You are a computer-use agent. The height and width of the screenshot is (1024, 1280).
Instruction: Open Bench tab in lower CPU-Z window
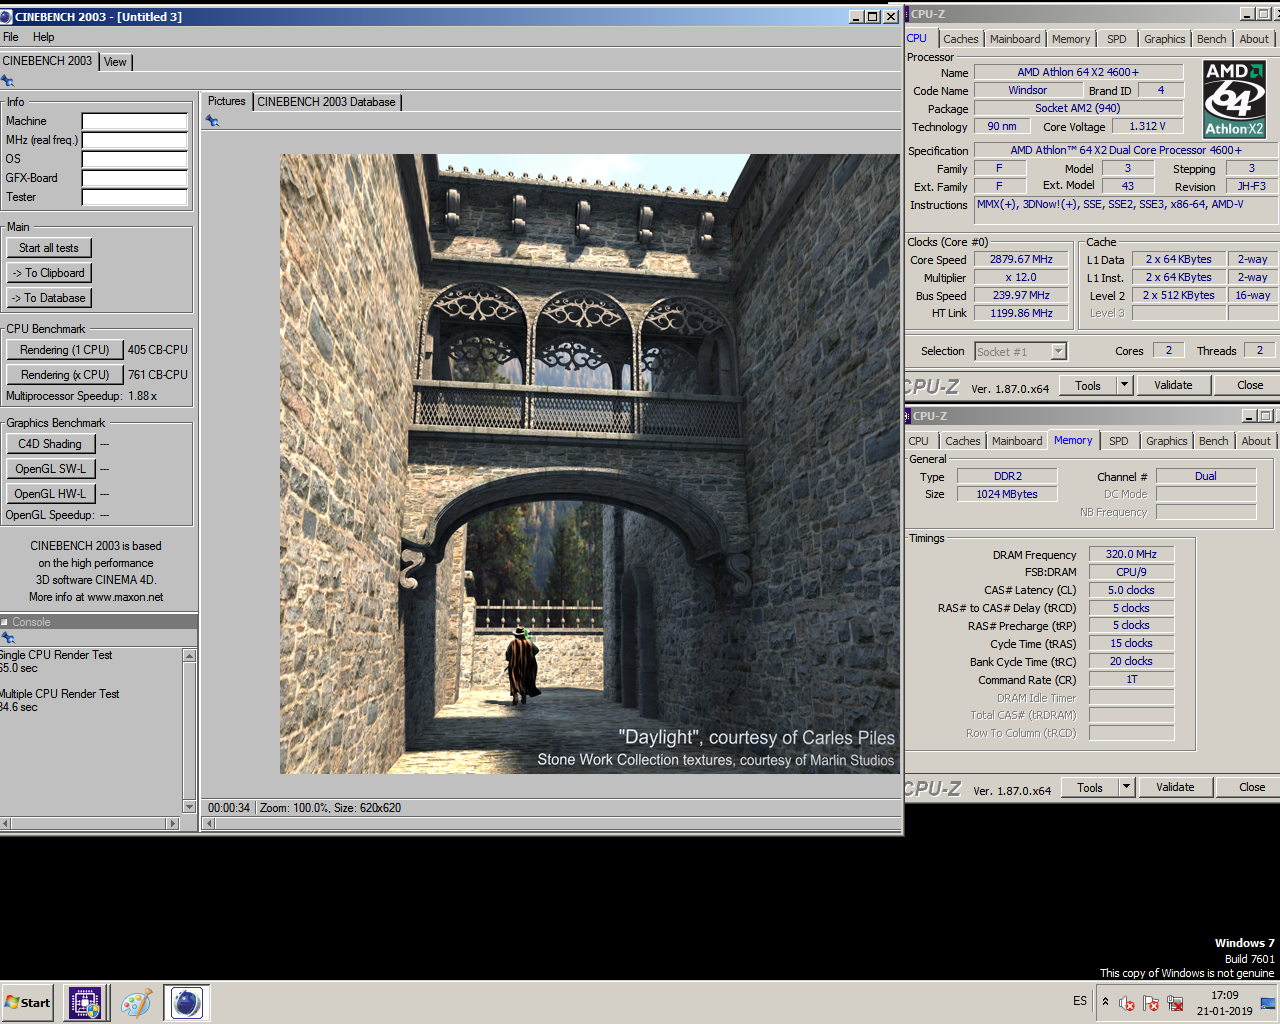(1214, 441)
